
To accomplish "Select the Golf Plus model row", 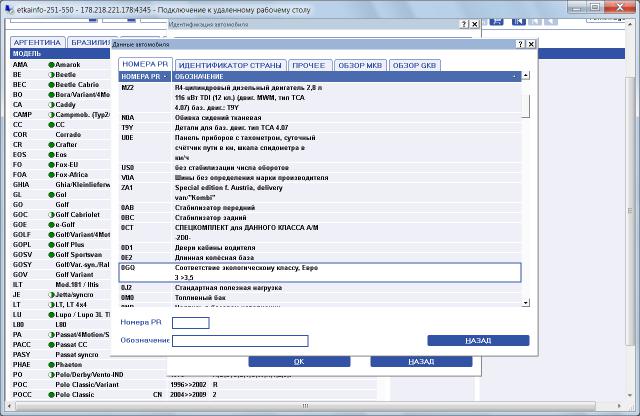I will click(x=61, y=245).
